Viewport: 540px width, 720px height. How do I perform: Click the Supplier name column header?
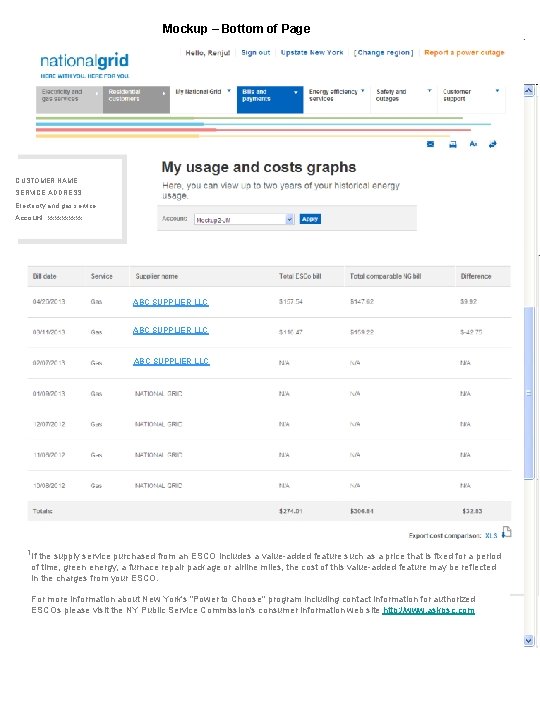coord(157,276)
